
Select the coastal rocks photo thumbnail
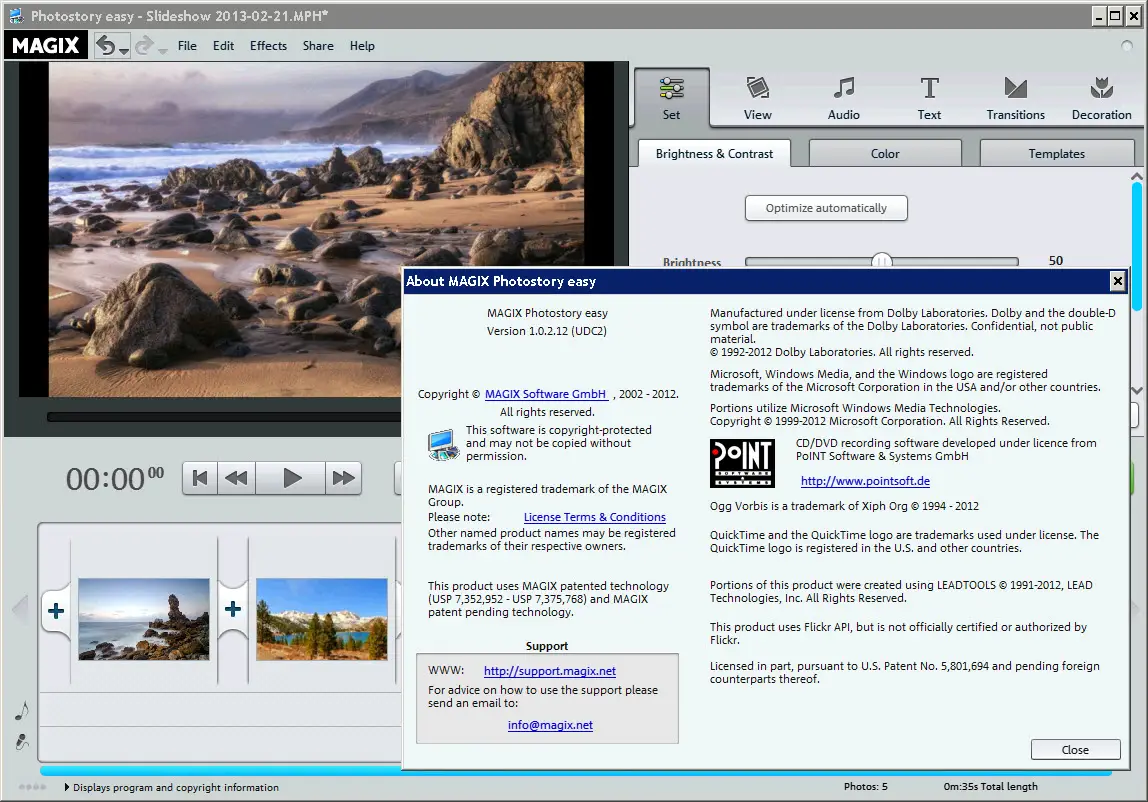144,619
